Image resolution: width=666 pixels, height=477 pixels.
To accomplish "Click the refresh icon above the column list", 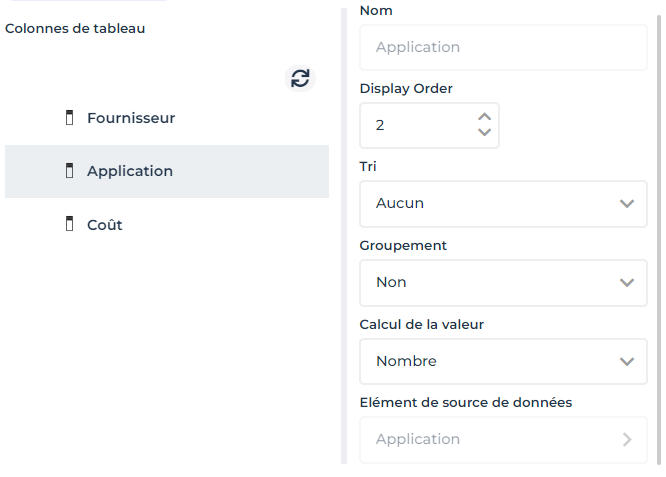I will pos(300,78).
